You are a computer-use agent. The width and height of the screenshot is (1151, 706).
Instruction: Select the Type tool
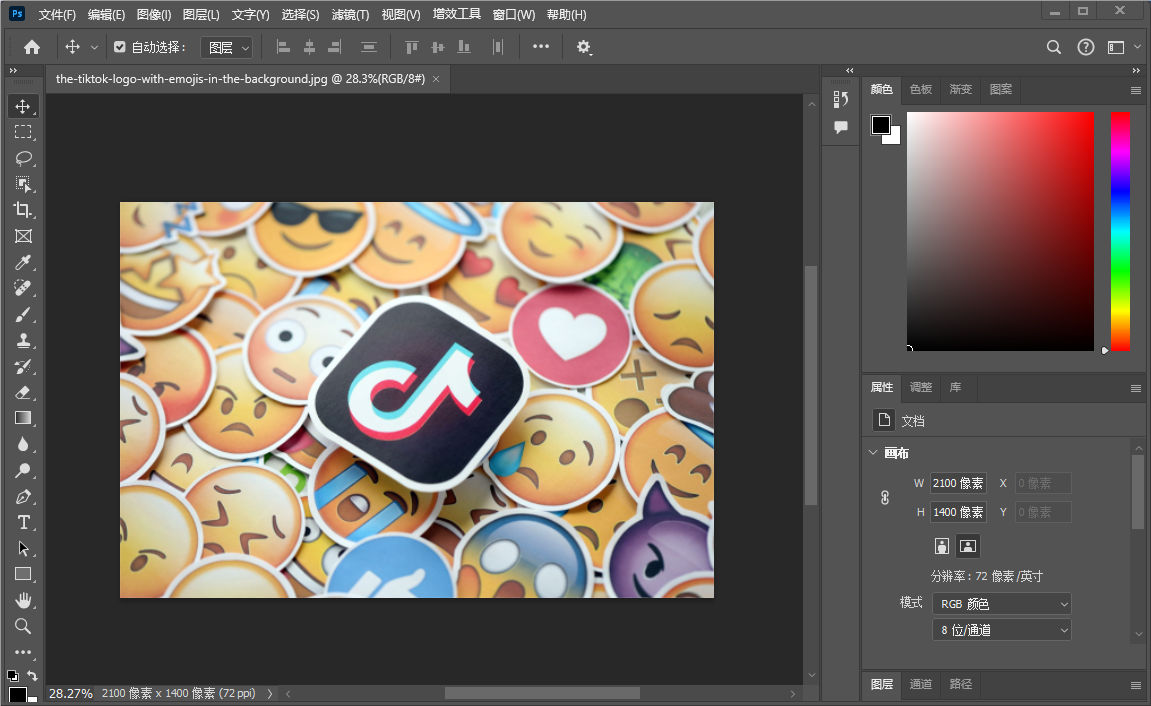(24, 522)
